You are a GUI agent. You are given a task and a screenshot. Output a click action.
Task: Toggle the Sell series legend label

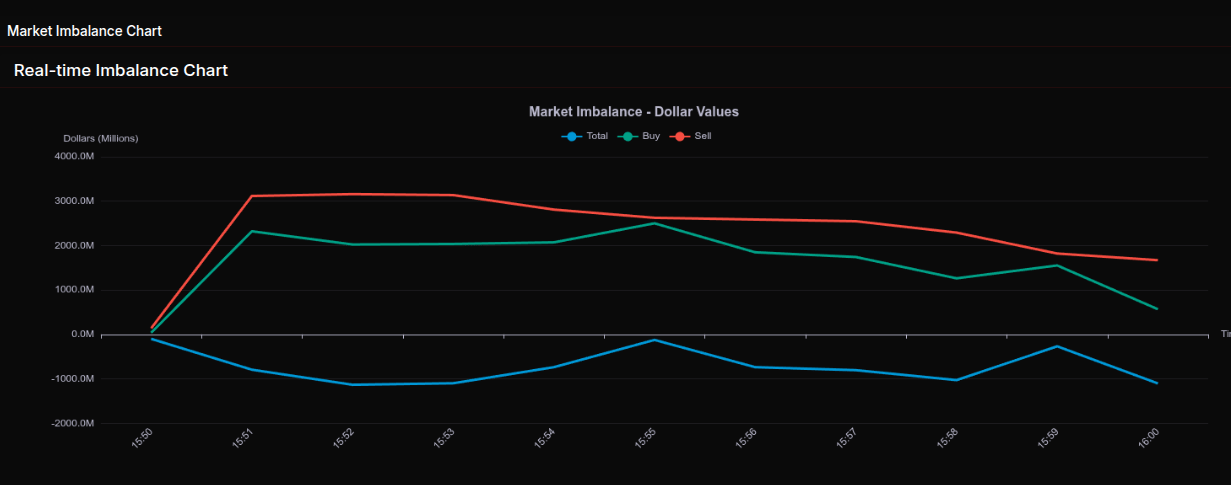[x=703, y=136]
